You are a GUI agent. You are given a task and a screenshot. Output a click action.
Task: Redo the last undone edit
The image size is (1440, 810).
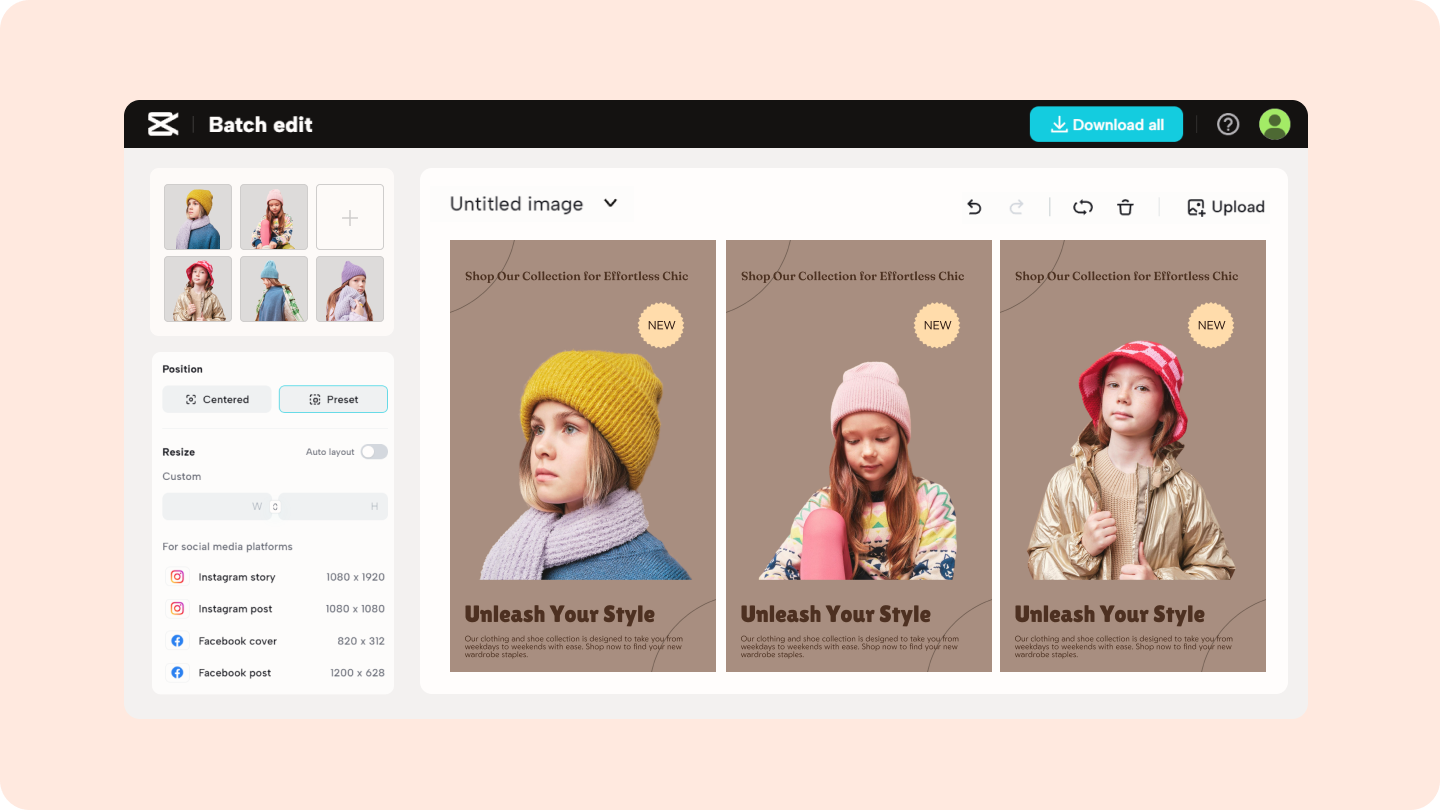coord(1016,207)
